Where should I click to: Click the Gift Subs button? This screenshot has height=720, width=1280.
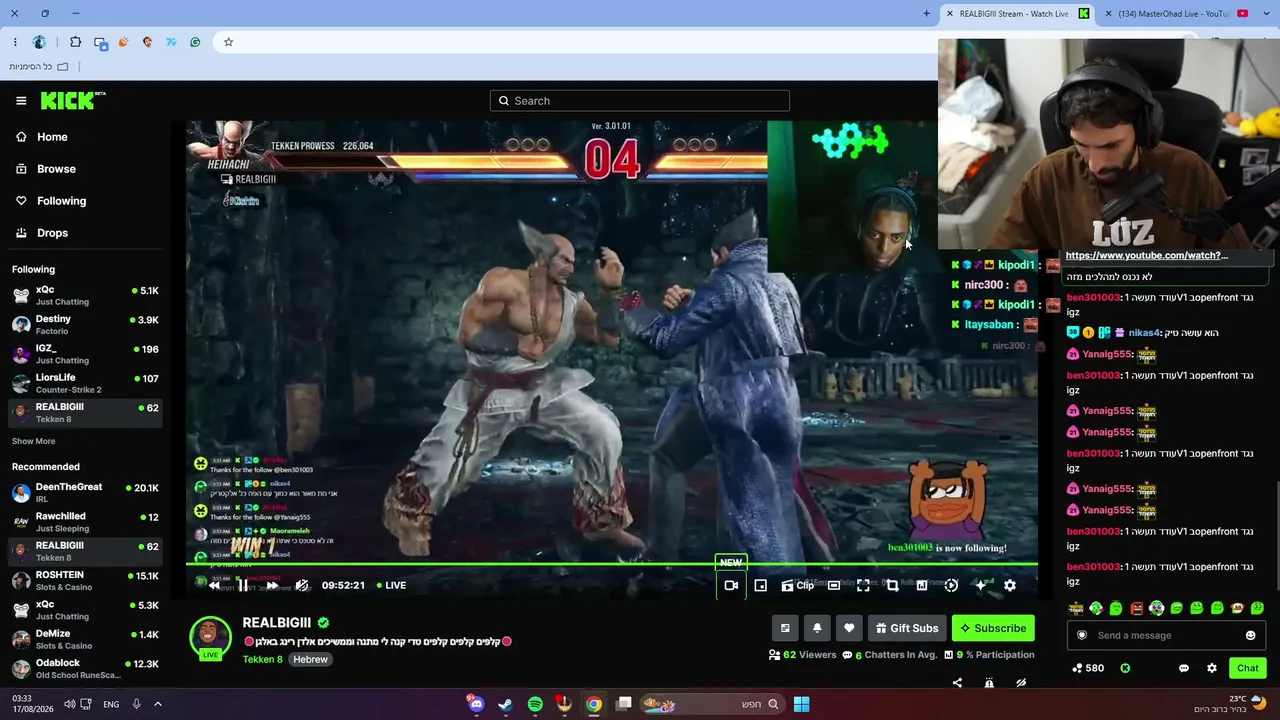907,628
